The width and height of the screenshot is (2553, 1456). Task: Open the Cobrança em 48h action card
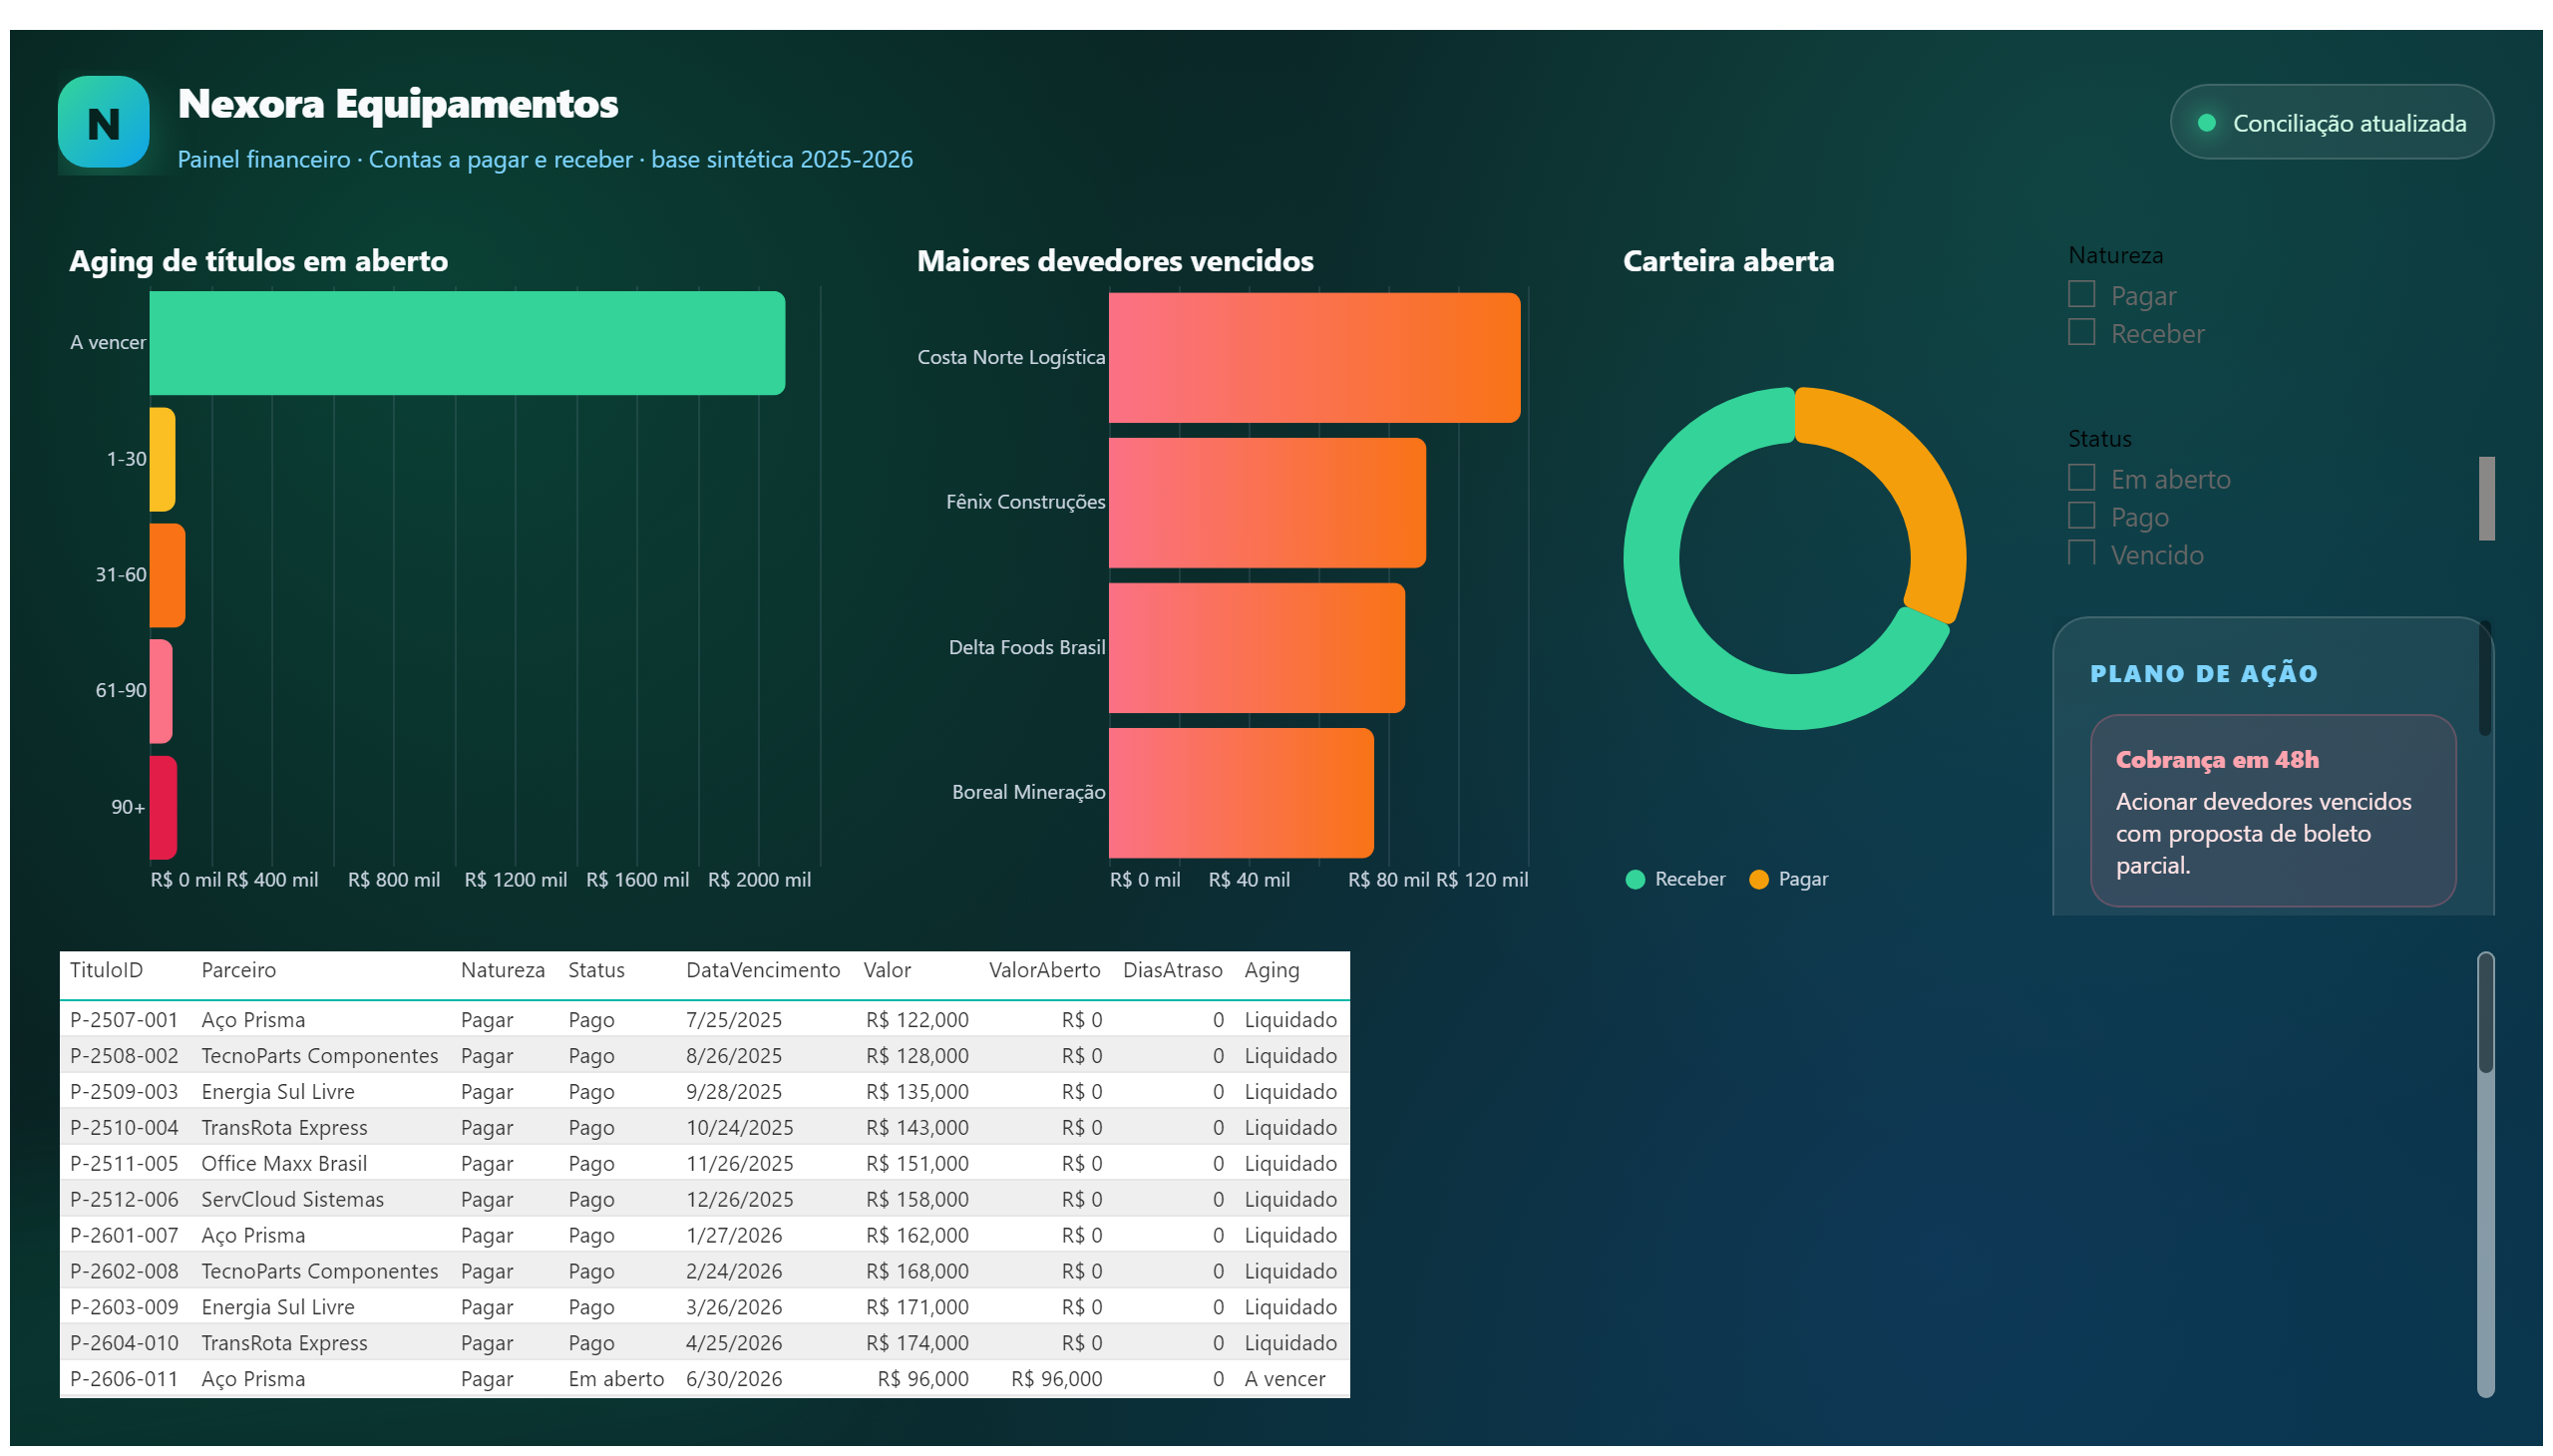pos(2272,811)
